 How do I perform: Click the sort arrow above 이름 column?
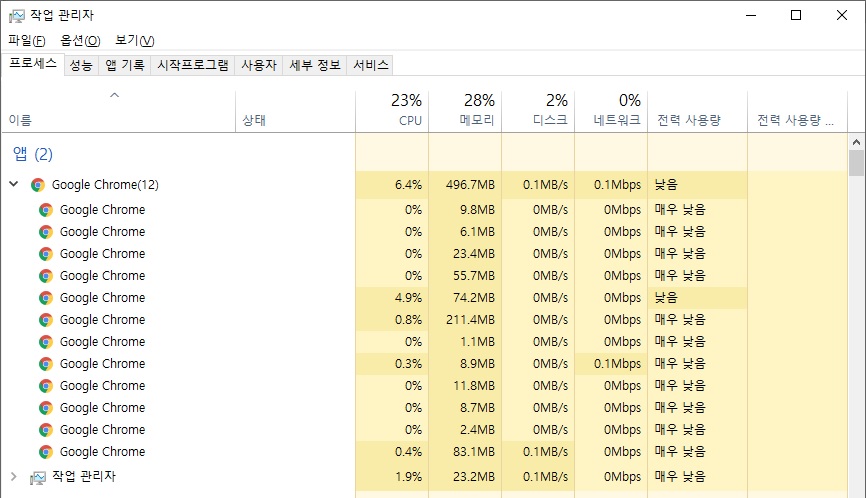coord(114,95)
